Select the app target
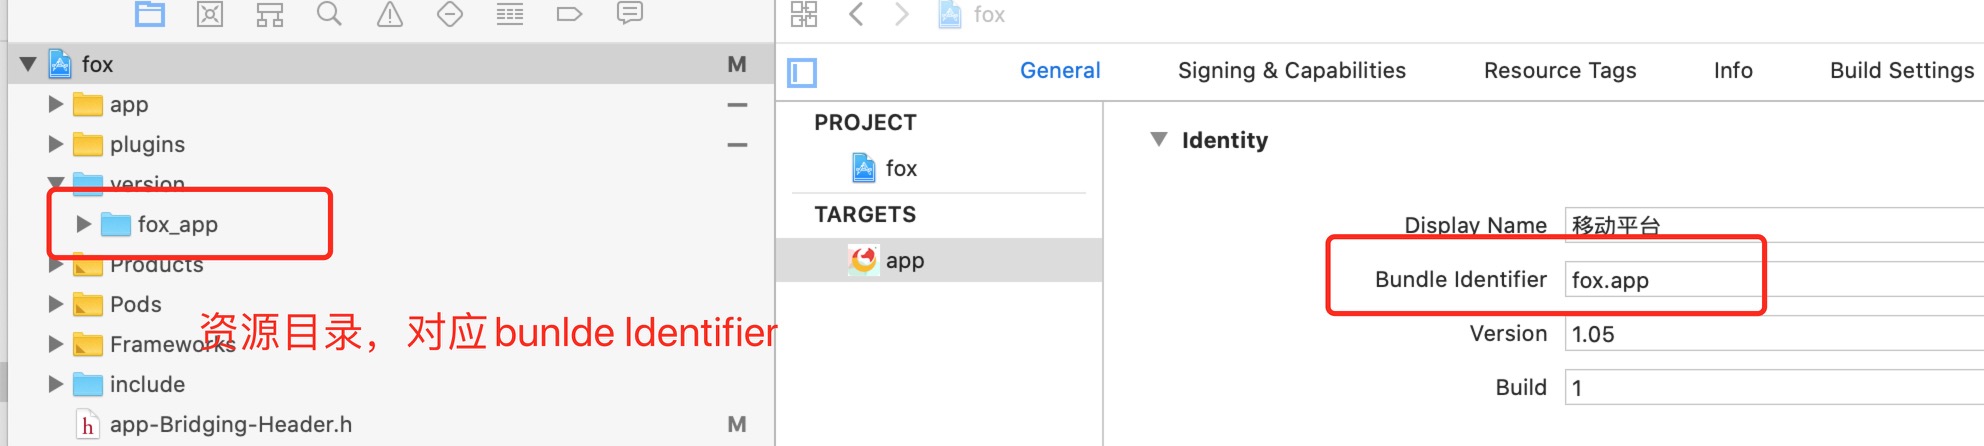The image size is (1984, 446). 904,261
